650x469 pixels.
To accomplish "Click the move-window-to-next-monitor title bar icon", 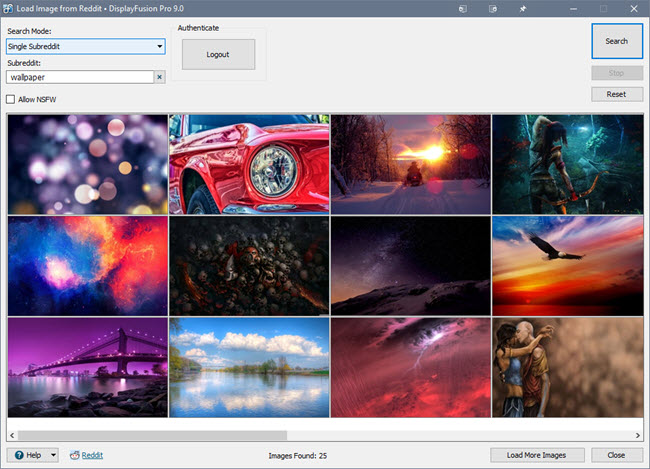I will (x=463, y=10).
